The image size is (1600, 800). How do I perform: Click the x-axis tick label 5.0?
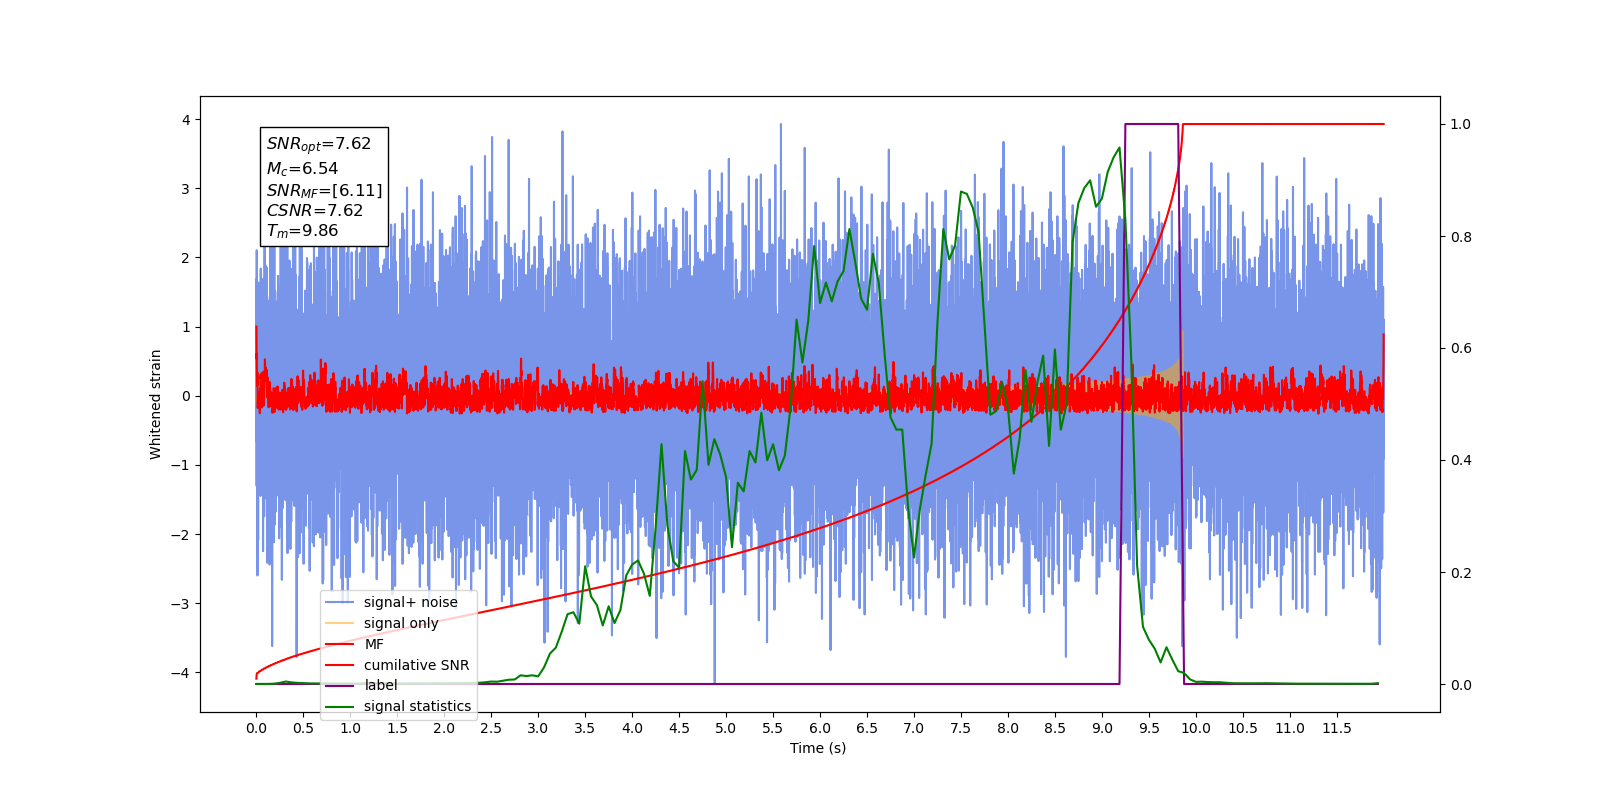[x=726, y=728]
